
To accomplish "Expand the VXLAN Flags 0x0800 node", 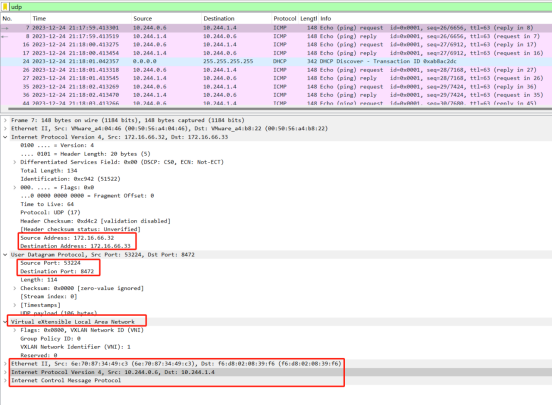I will coord(14,330).
